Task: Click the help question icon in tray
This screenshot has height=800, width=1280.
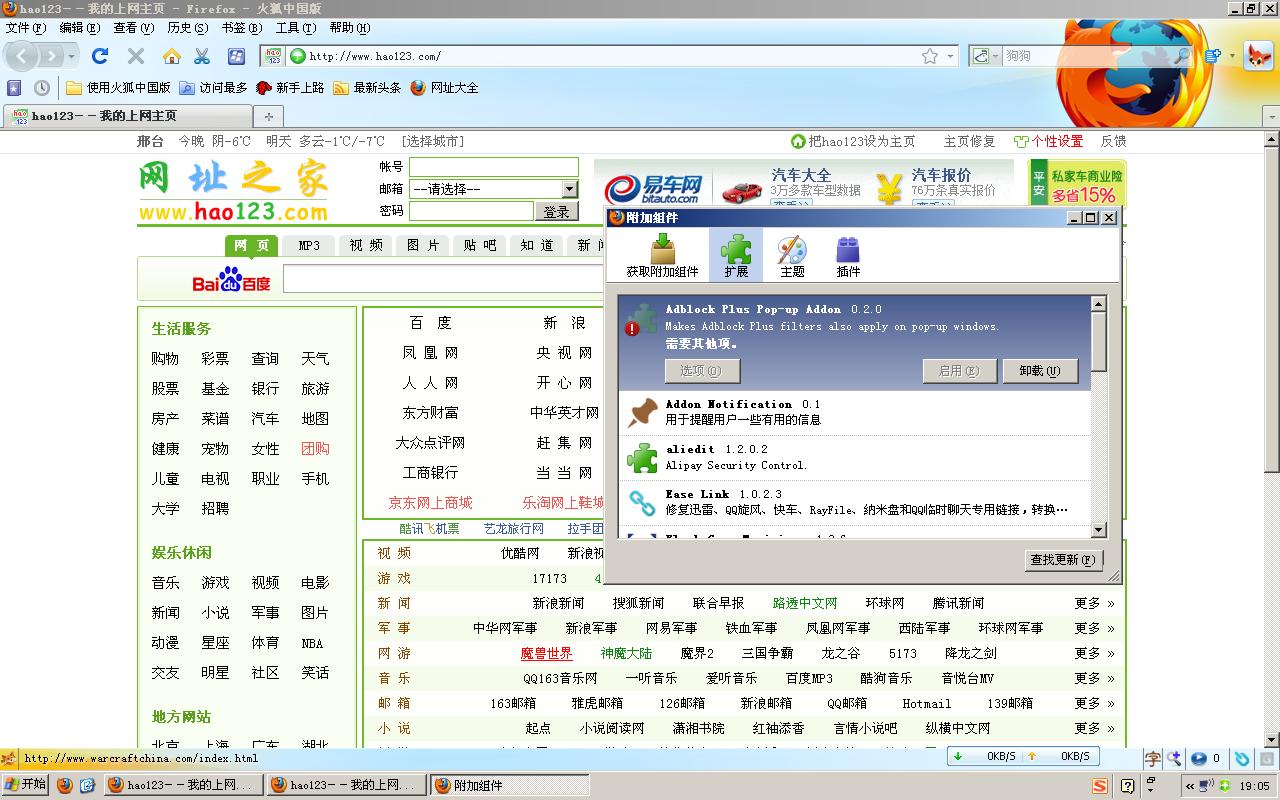Action: coord(1128,785)
